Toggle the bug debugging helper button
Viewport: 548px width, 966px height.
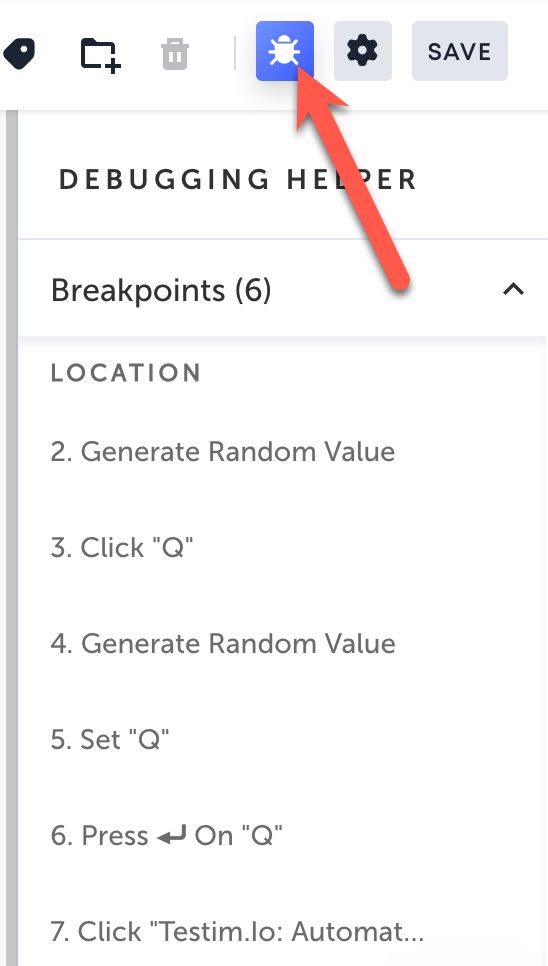tap(284, 51)
